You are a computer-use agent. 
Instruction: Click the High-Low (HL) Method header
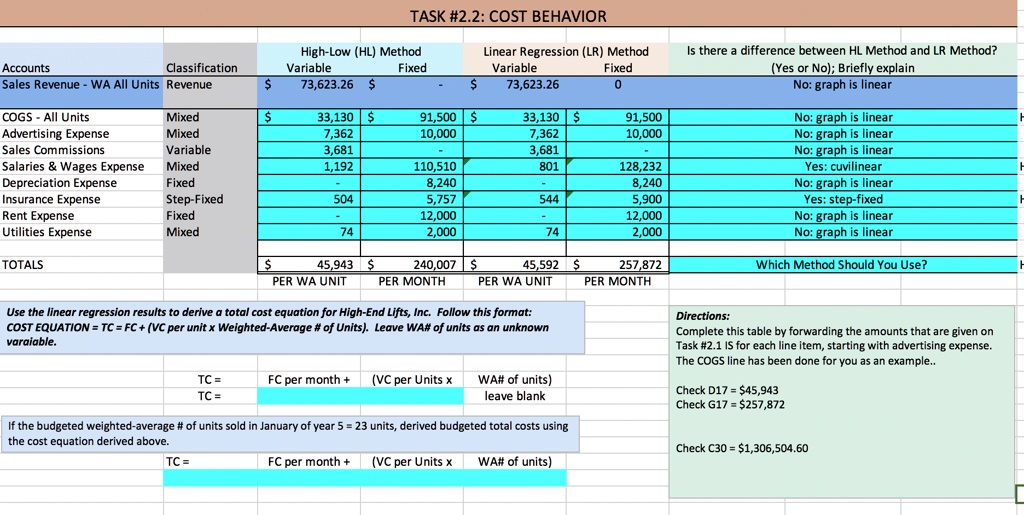[x=360, y=51]
